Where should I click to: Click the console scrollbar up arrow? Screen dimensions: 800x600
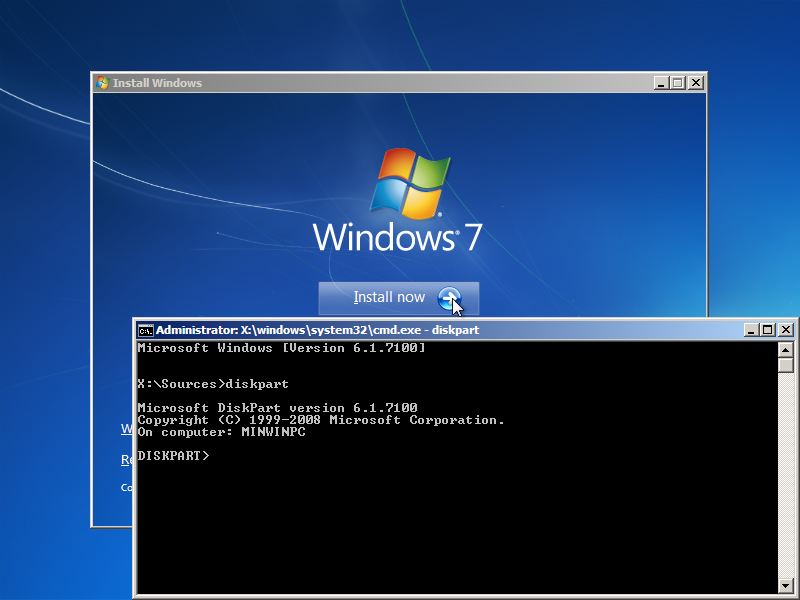tap(786, 349)
